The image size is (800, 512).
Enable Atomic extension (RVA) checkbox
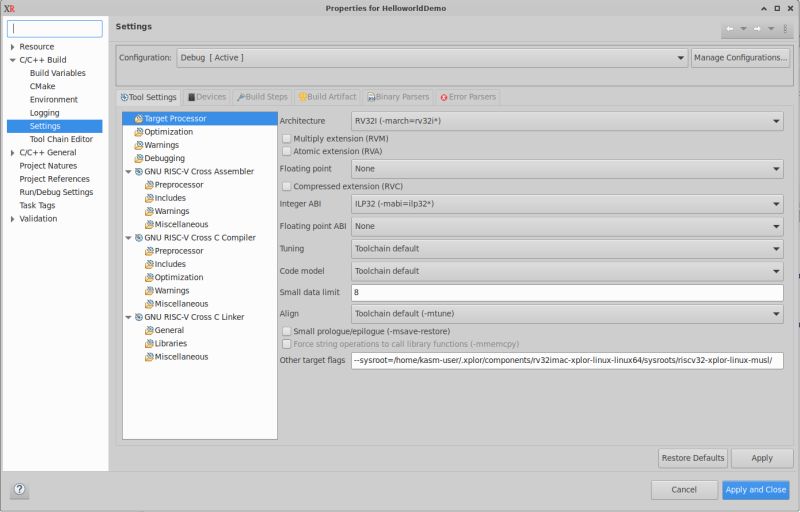(287, 151)
